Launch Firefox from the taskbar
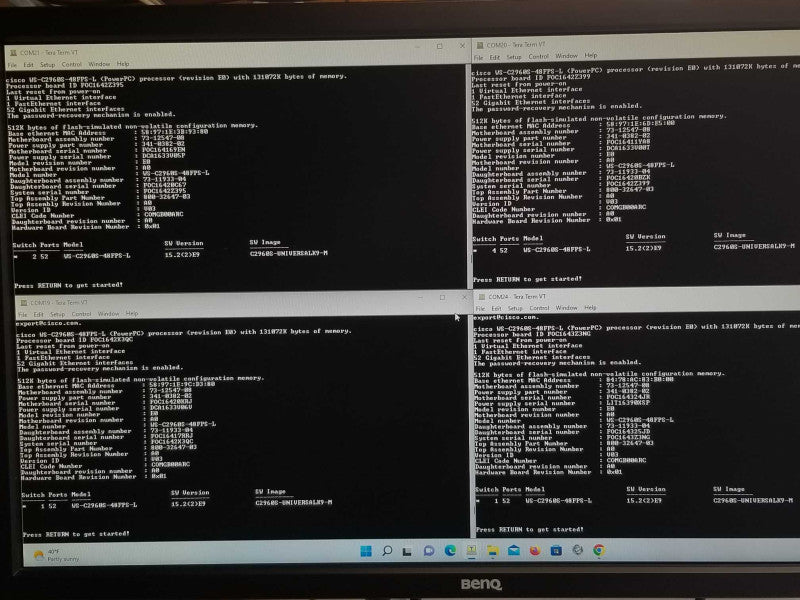The image size is (800, 600). pyautogui.click(x=535, y=551)
